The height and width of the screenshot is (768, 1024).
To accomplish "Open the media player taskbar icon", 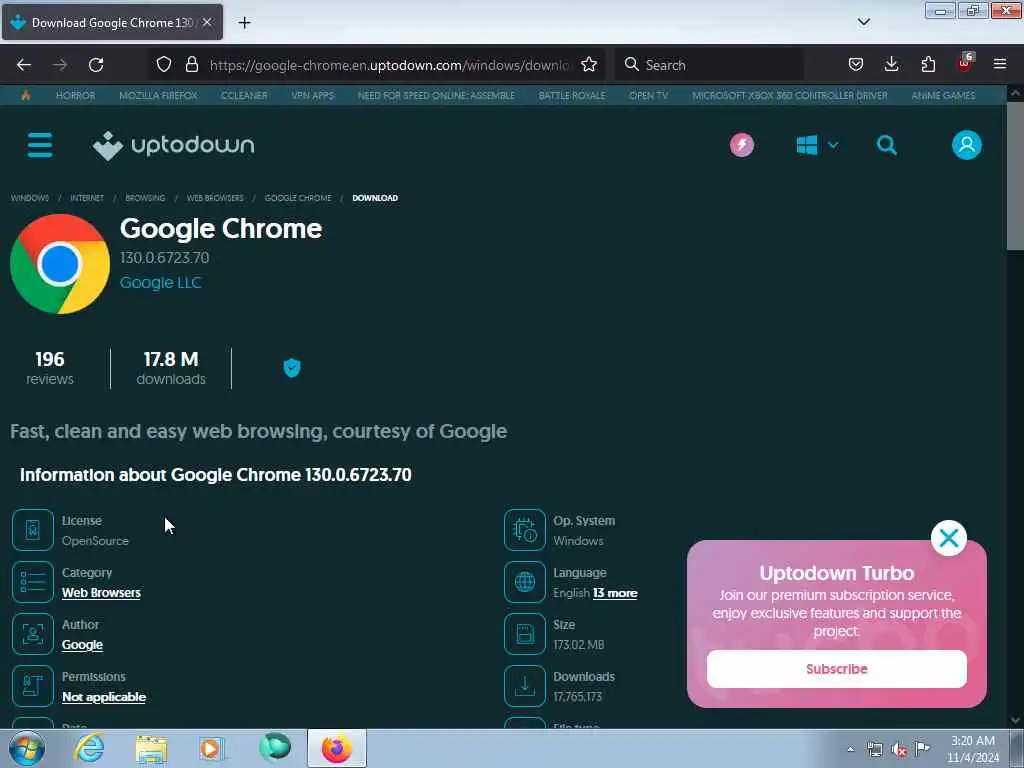I will point(212,748).
